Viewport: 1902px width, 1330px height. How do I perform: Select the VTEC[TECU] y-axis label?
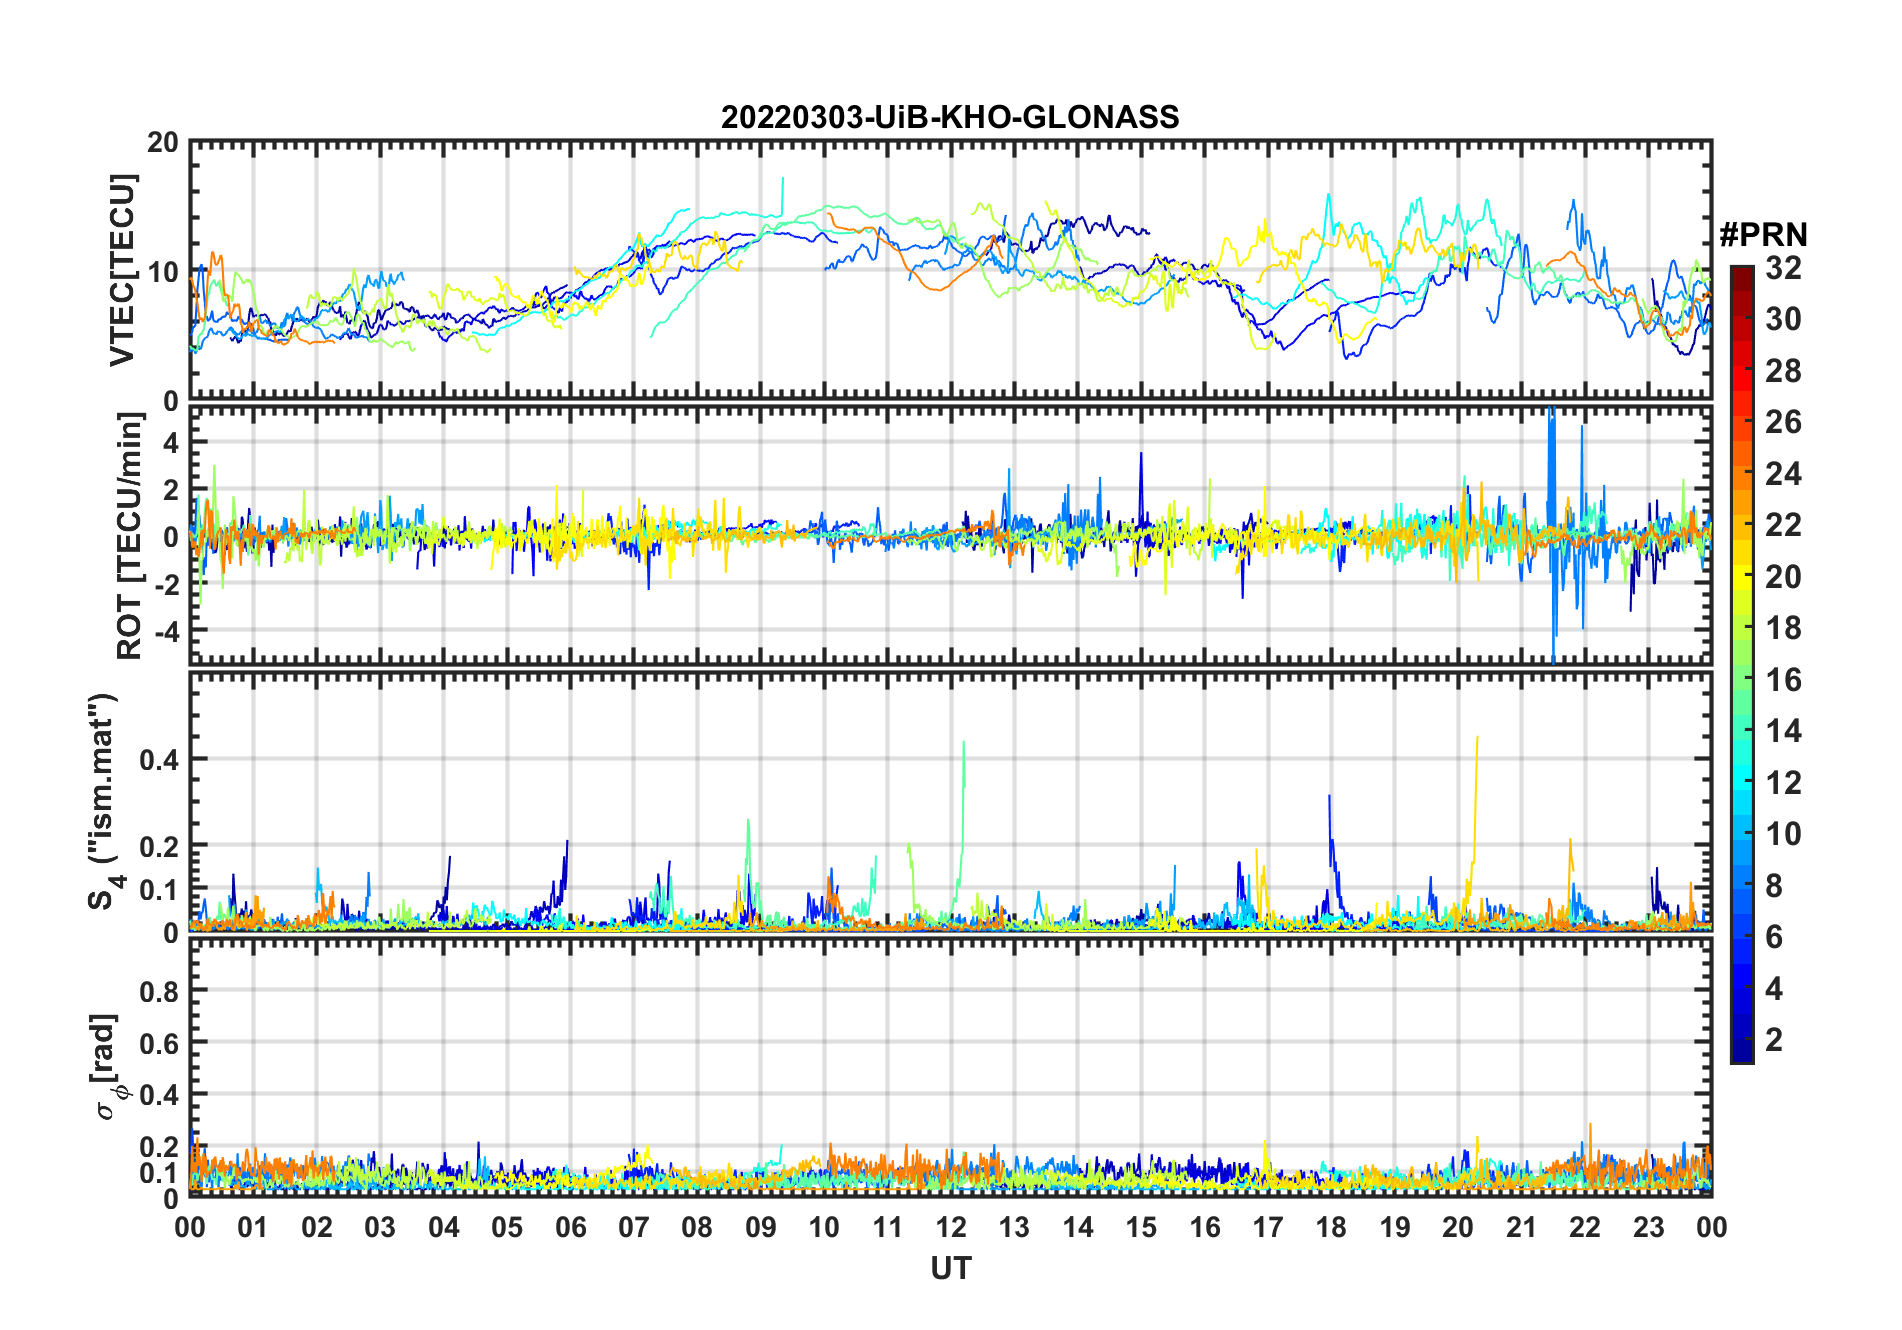(x=122, y=270)
